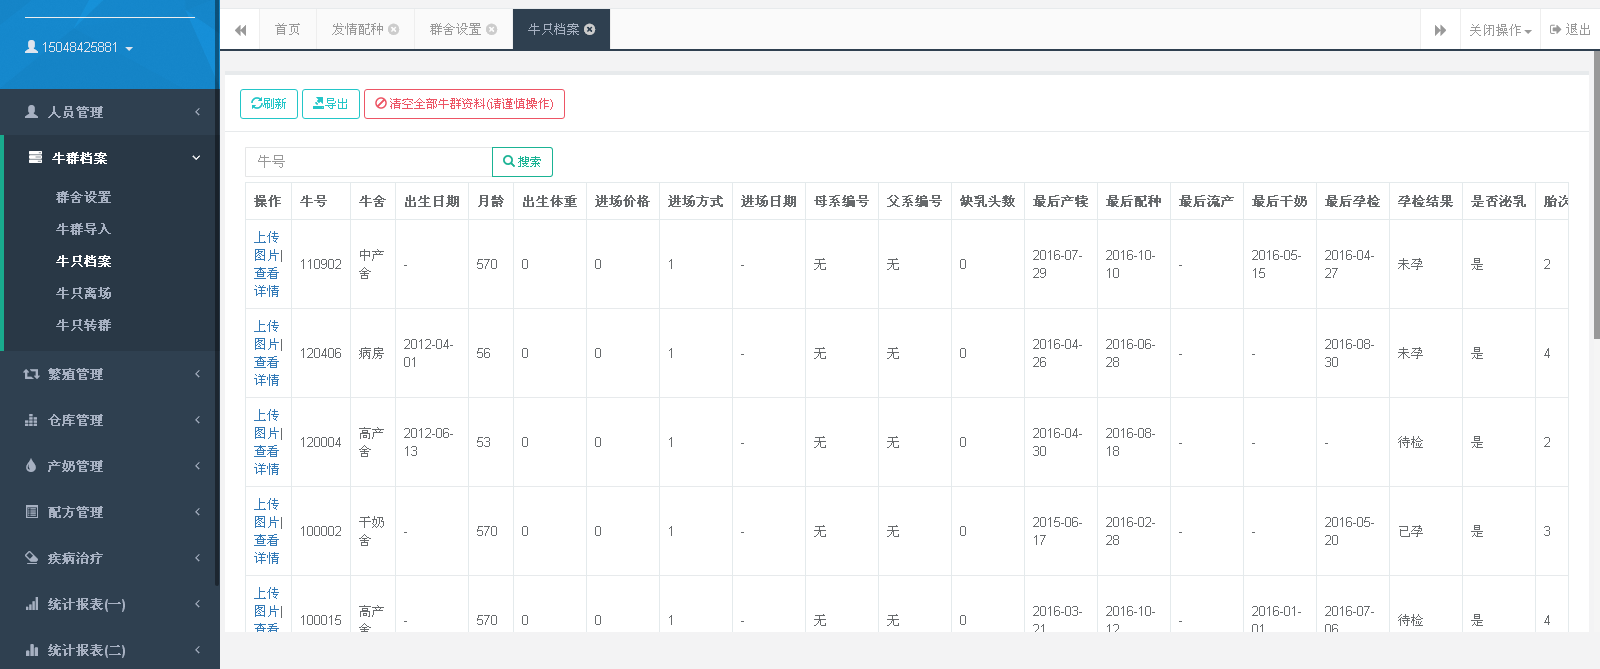Screen dimensions: 1600x669
Task: Click the 病房 cell for cow 120406
Action: tap(372, 353)
